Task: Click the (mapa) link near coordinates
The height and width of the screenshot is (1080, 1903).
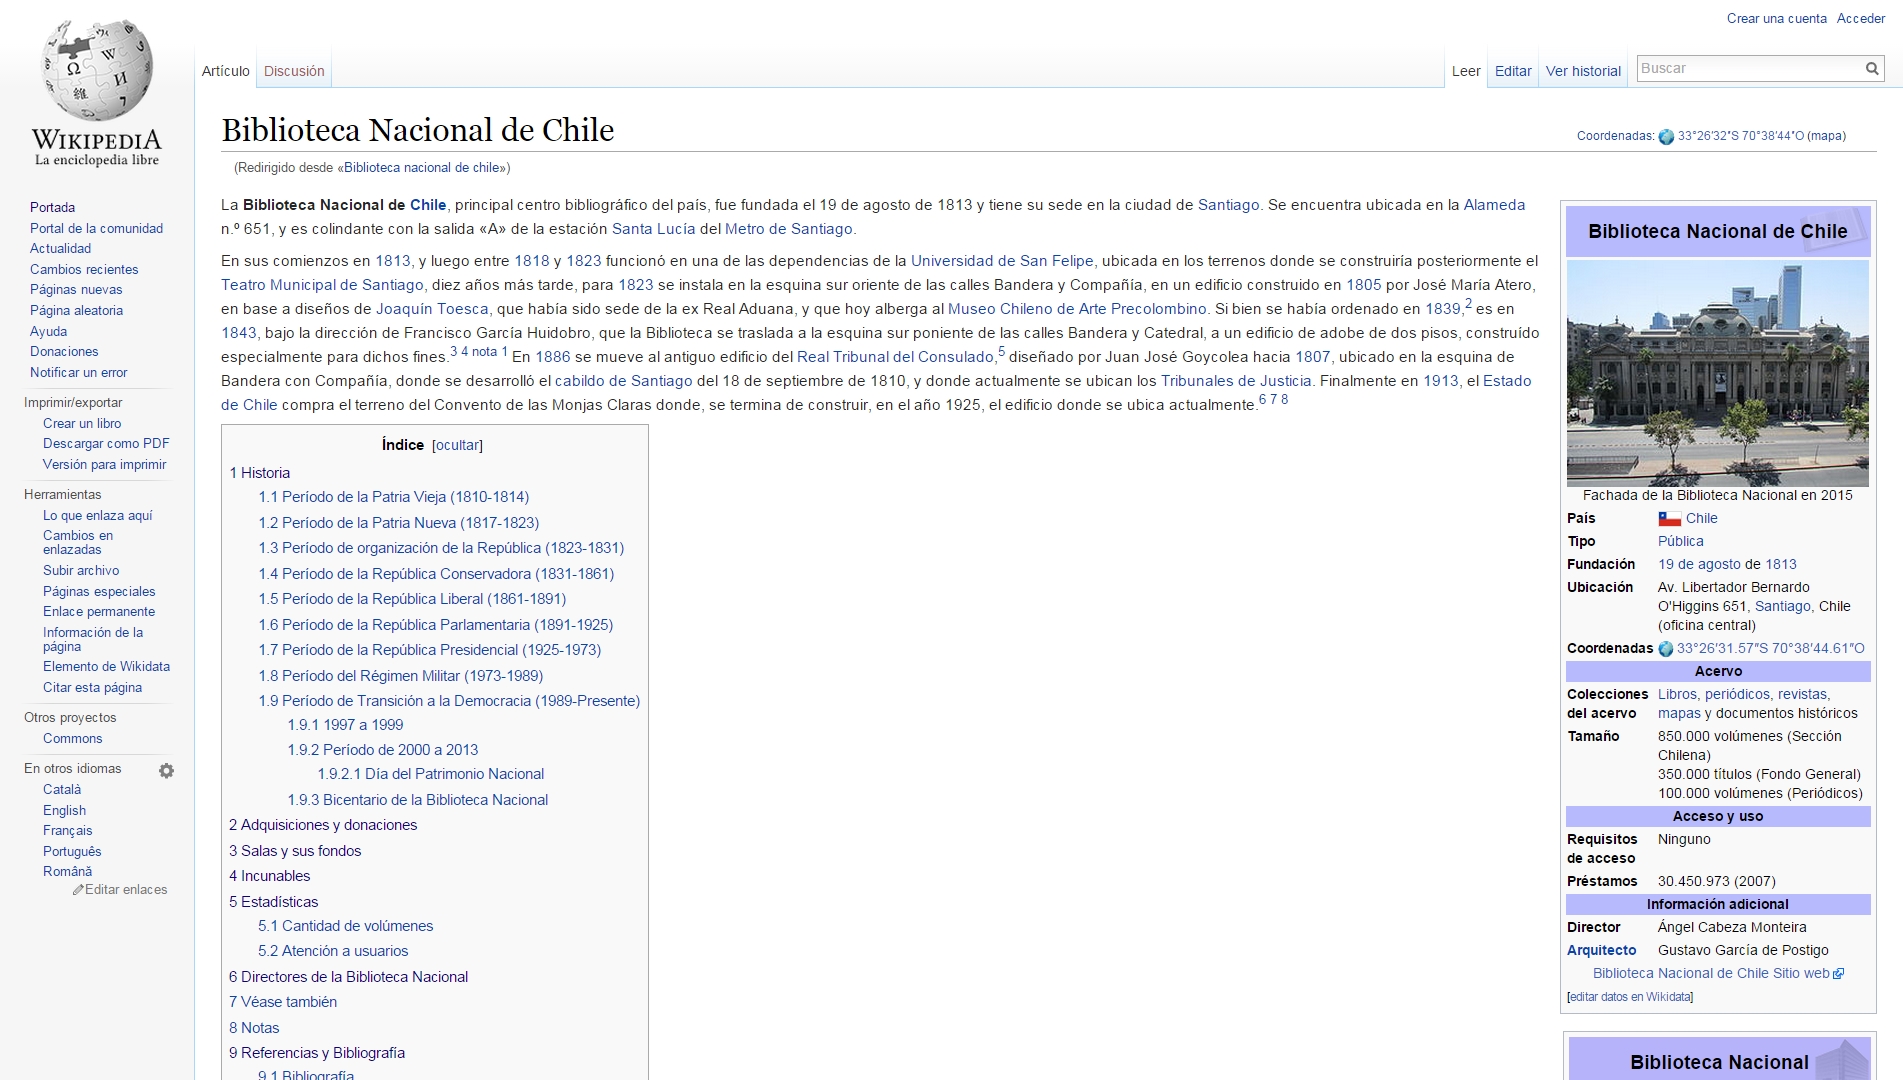Action: pos(1827,136)
